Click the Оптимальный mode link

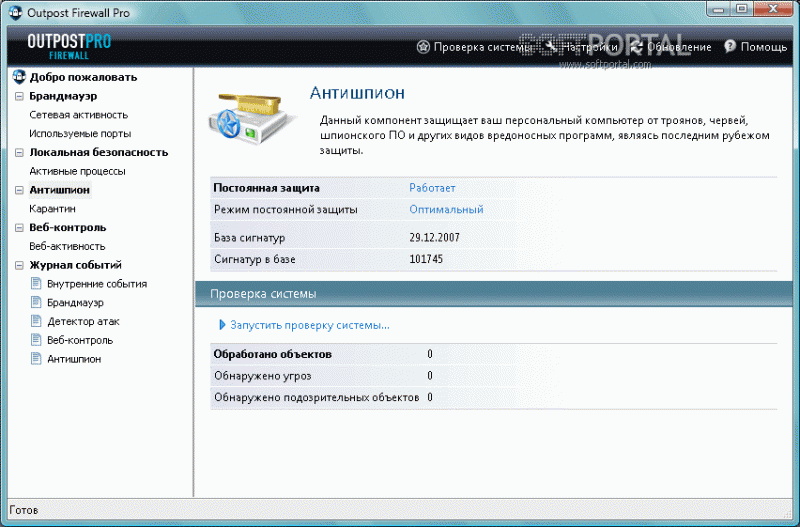tap(446, 209)
